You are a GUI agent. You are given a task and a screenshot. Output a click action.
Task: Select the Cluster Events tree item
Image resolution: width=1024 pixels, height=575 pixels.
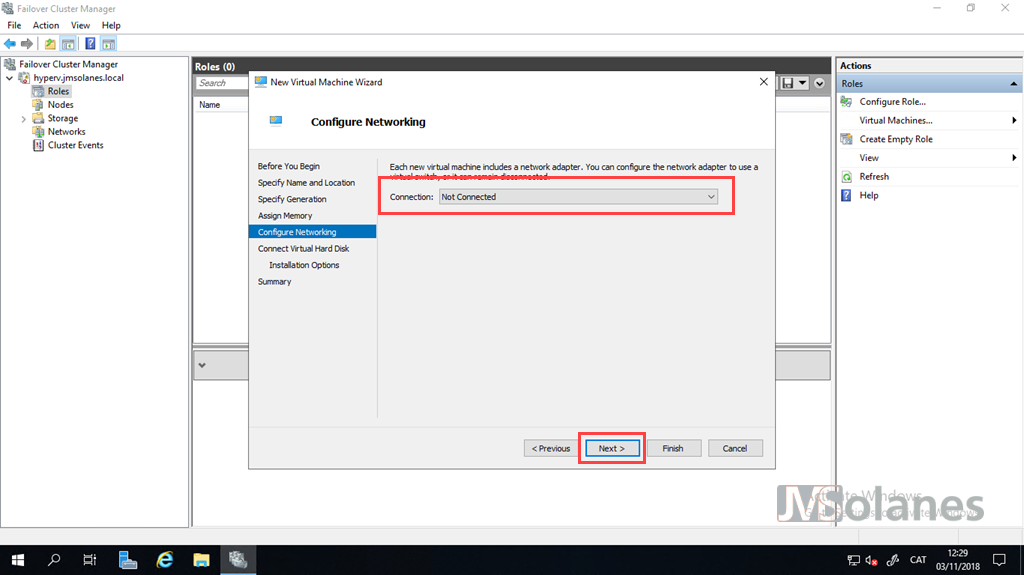pyautogui.click(x=75, y=145)
